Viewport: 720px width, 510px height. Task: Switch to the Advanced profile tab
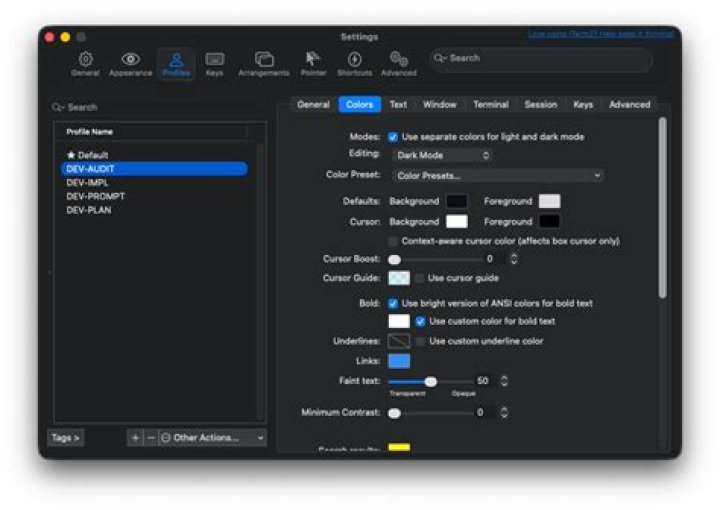pyautogui.click(x=630, y=105)
